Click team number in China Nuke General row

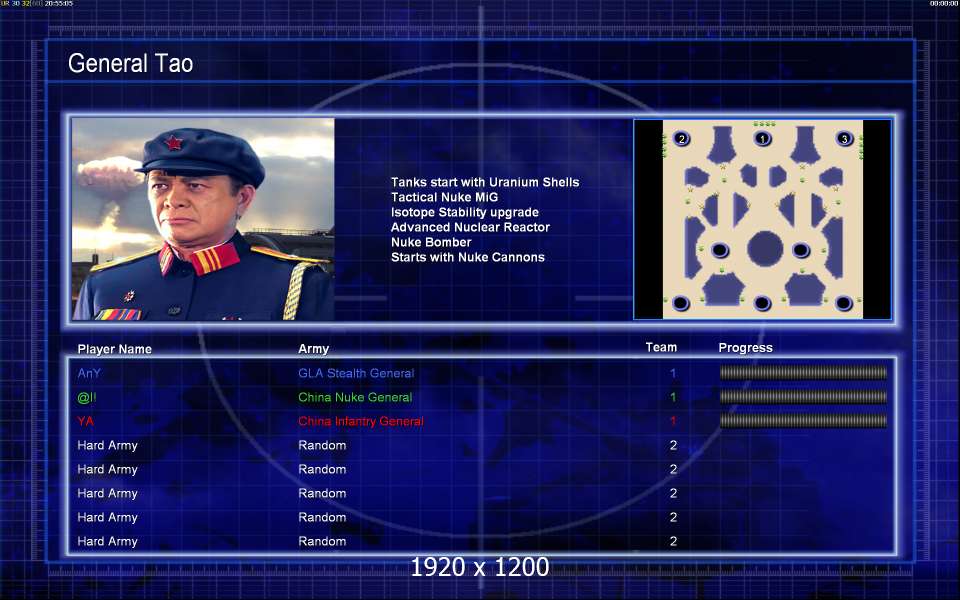[x=673, y=397]
